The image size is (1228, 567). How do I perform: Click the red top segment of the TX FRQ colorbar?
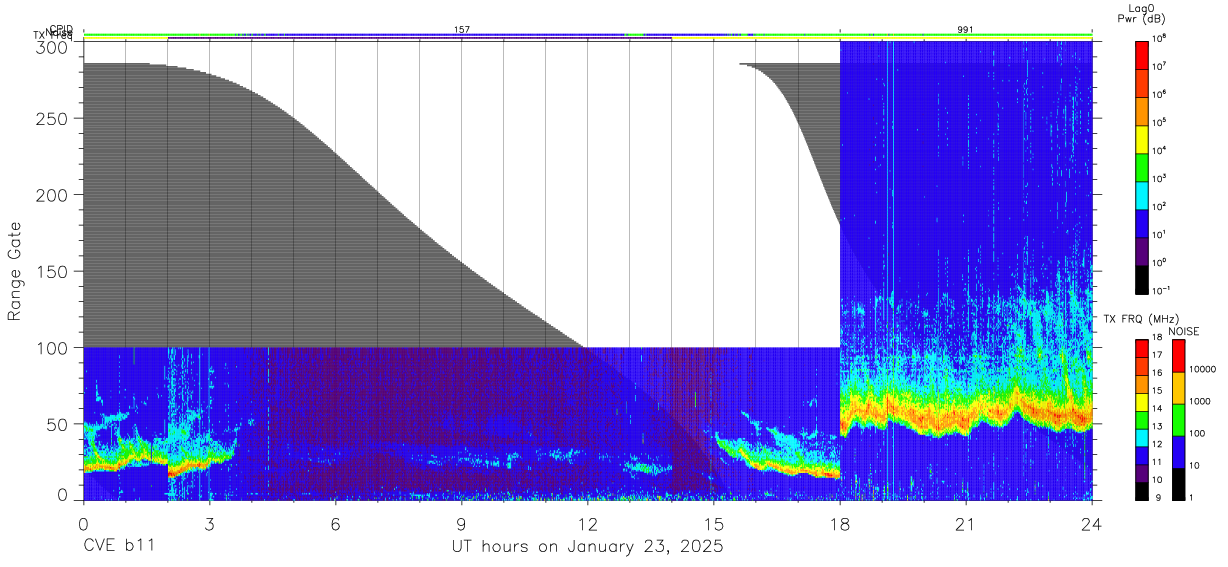[x=1143, y=346]
